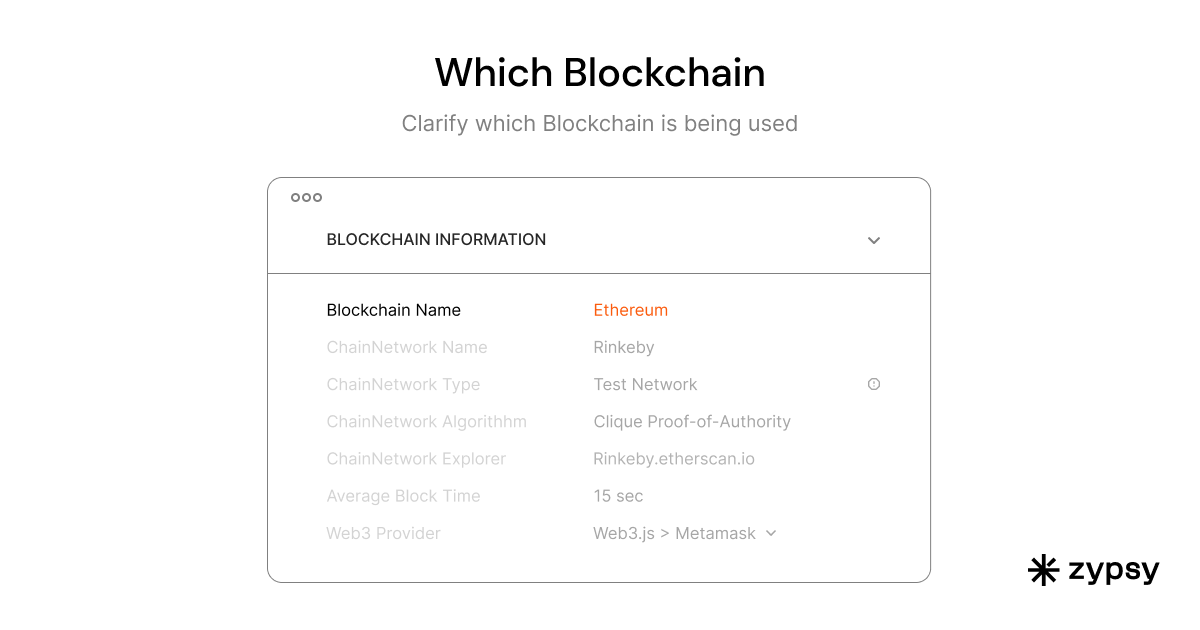The image size is (1200, 630).
Task: Click the zypsy asterisk logo icon
Action: (x=1043, y=570)
